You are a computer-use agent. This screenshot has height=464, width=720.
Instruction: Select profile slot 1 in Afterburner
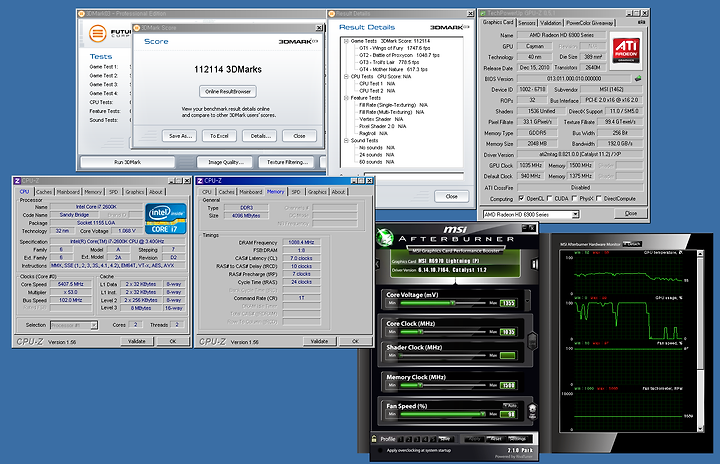[399, 439]
